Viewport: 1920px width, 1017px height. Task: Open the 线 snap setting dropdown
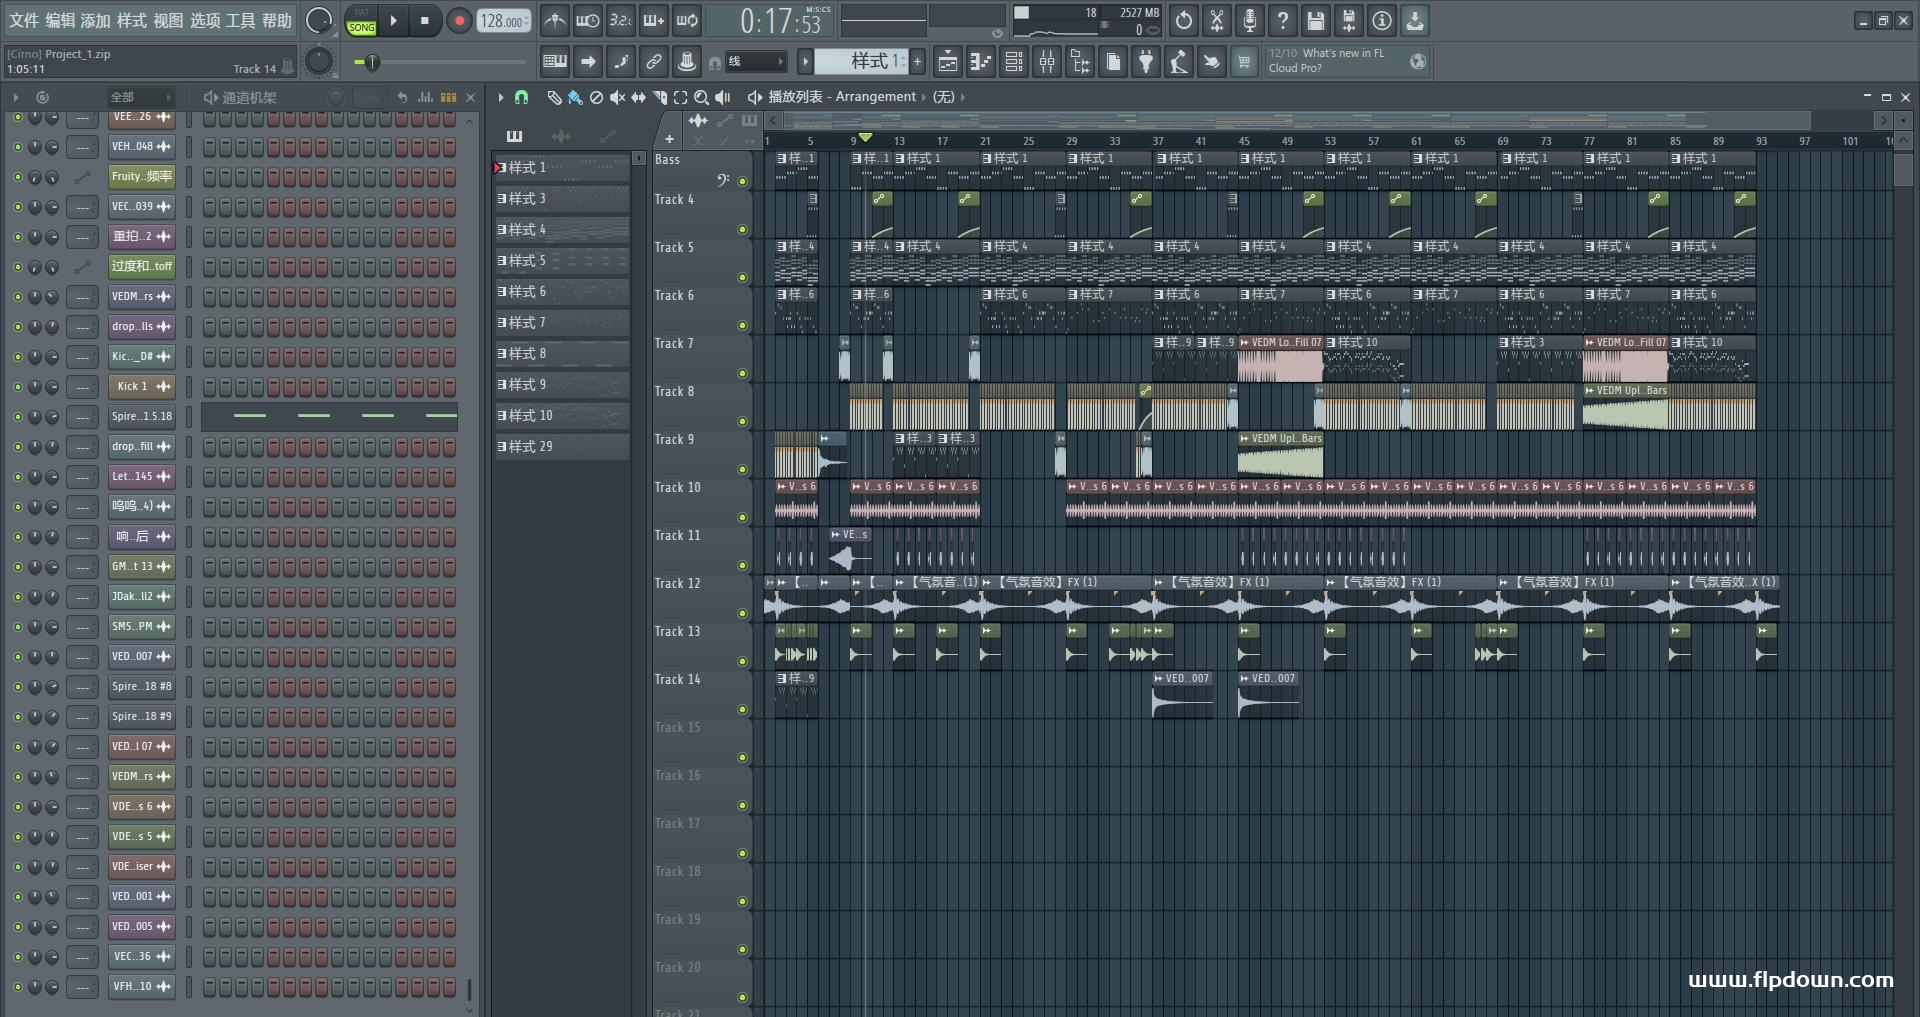point(755,62)
